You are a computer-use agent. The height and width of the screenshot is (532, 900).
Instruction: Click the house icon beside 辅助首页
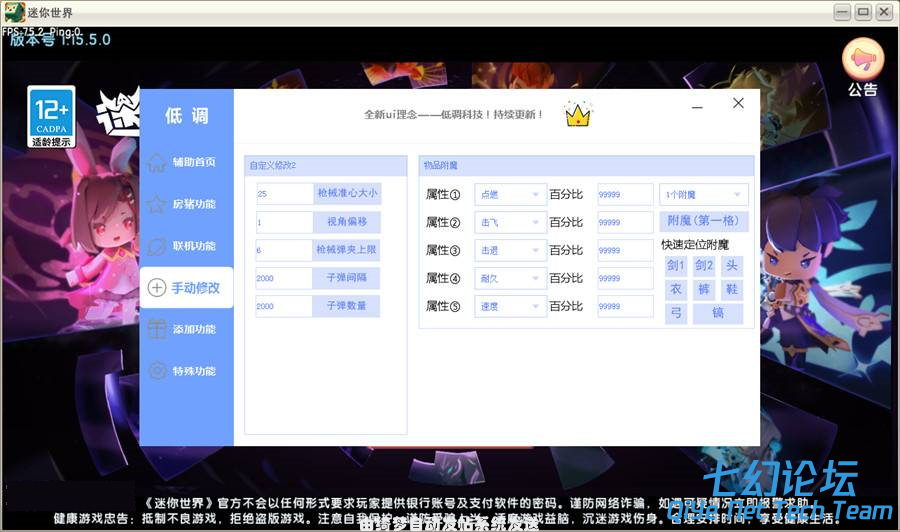tap(156, 162)
